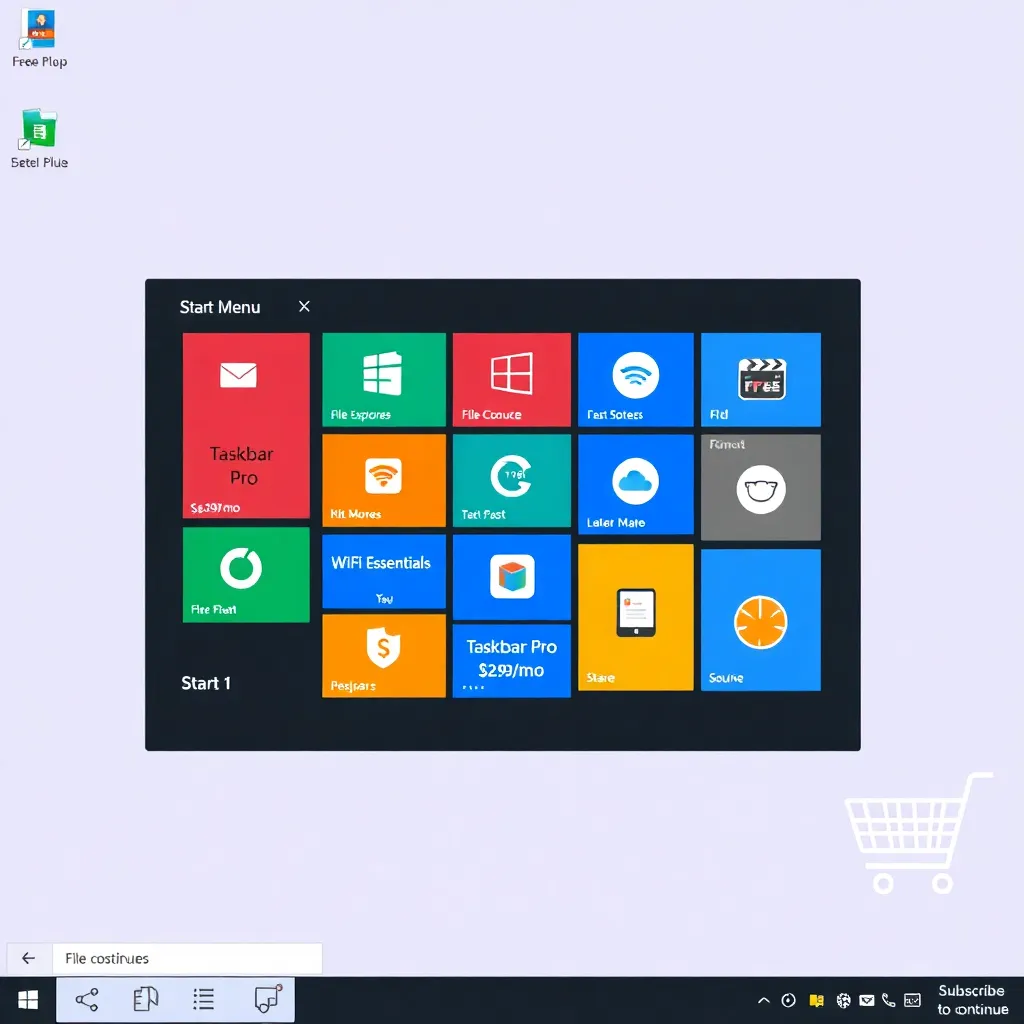Click Subscribe to continue

[971, 999]
